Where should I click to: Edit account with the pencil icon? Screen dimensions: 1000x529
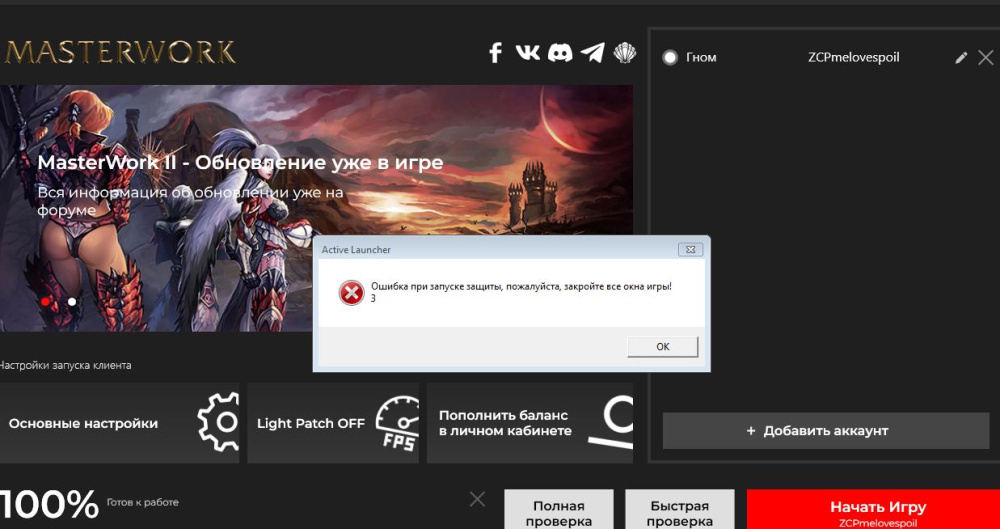[961, 58]
